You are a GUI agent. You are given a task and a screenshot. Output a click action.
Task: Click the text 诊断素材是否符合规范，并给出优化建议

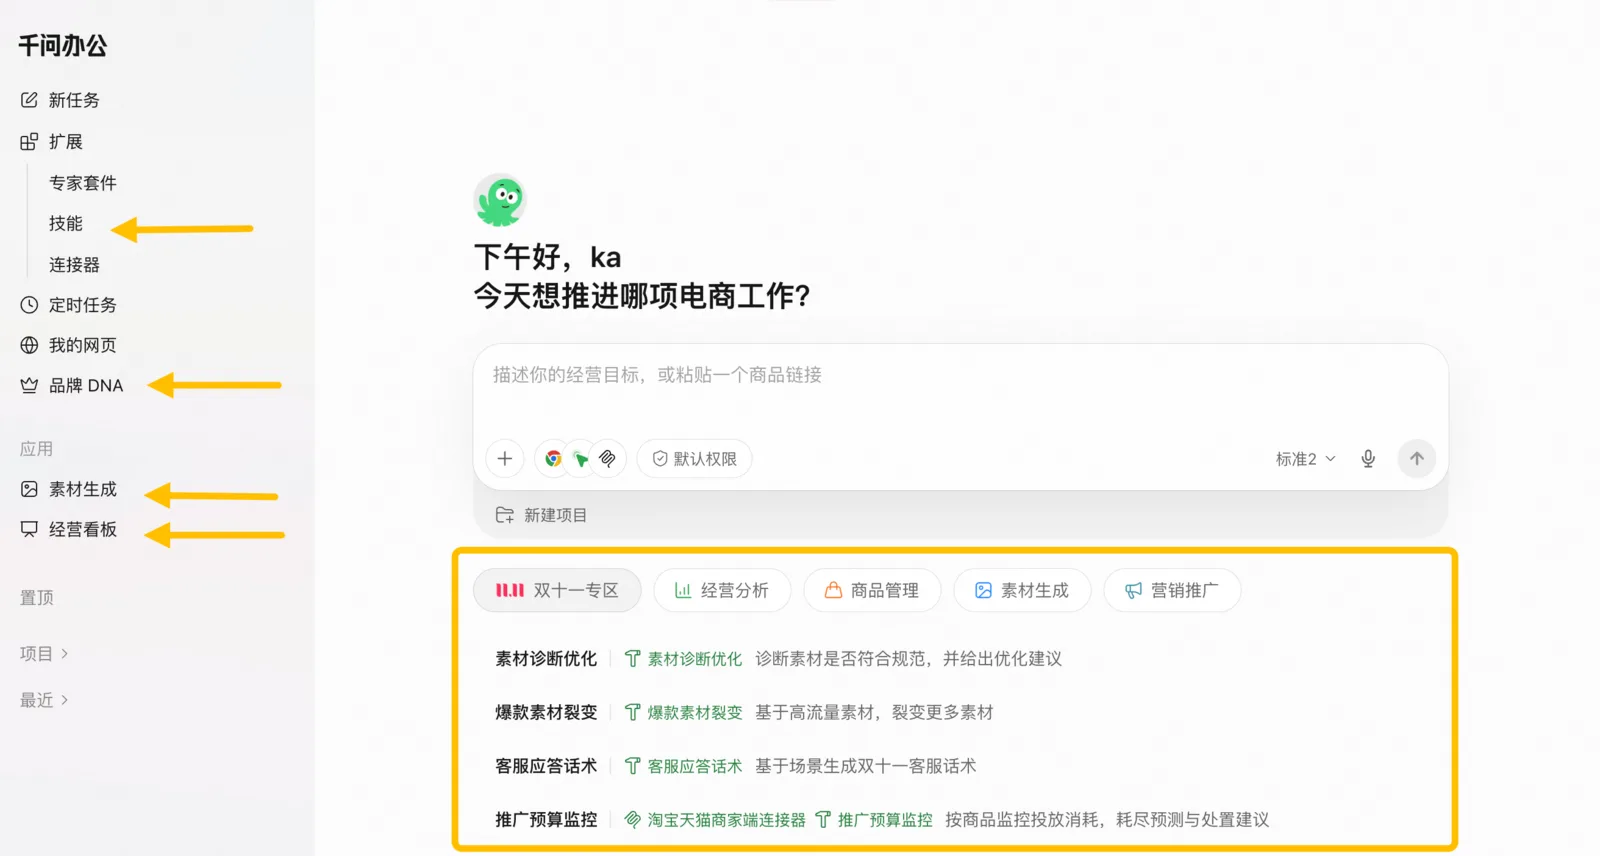pos(909,658)
